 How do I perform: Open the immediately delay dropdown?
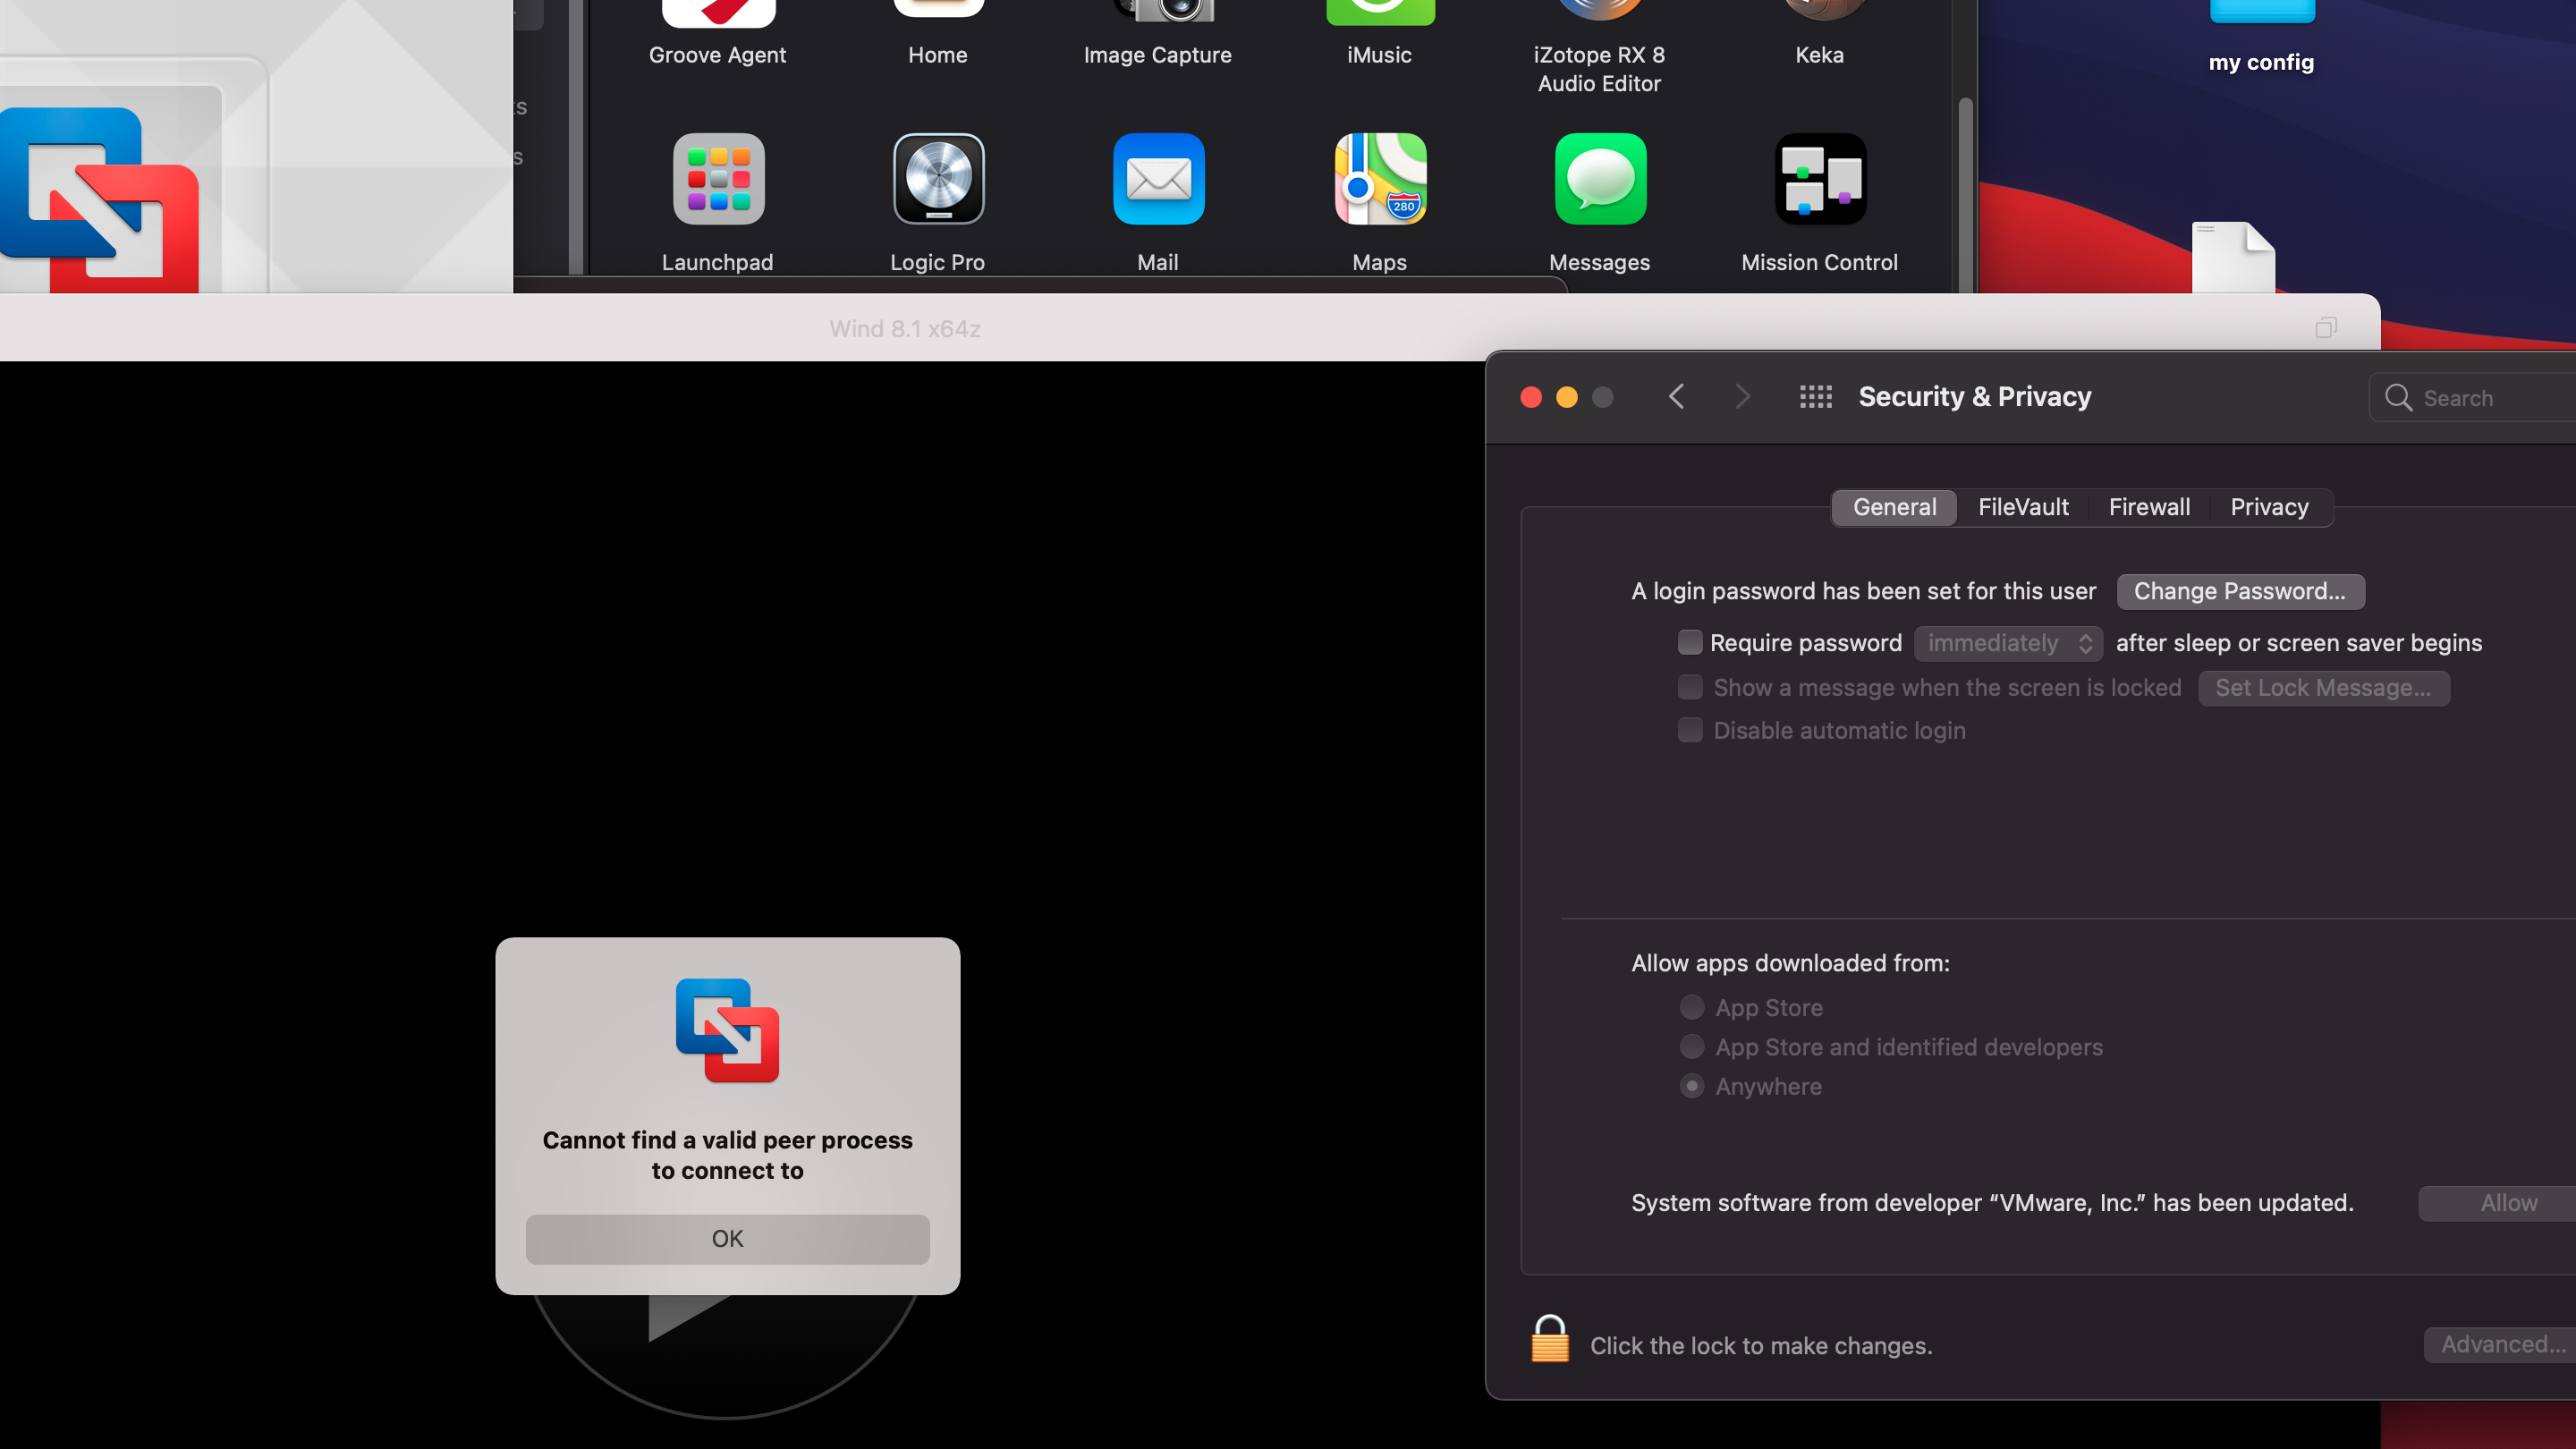click(x=2008, y=643)
